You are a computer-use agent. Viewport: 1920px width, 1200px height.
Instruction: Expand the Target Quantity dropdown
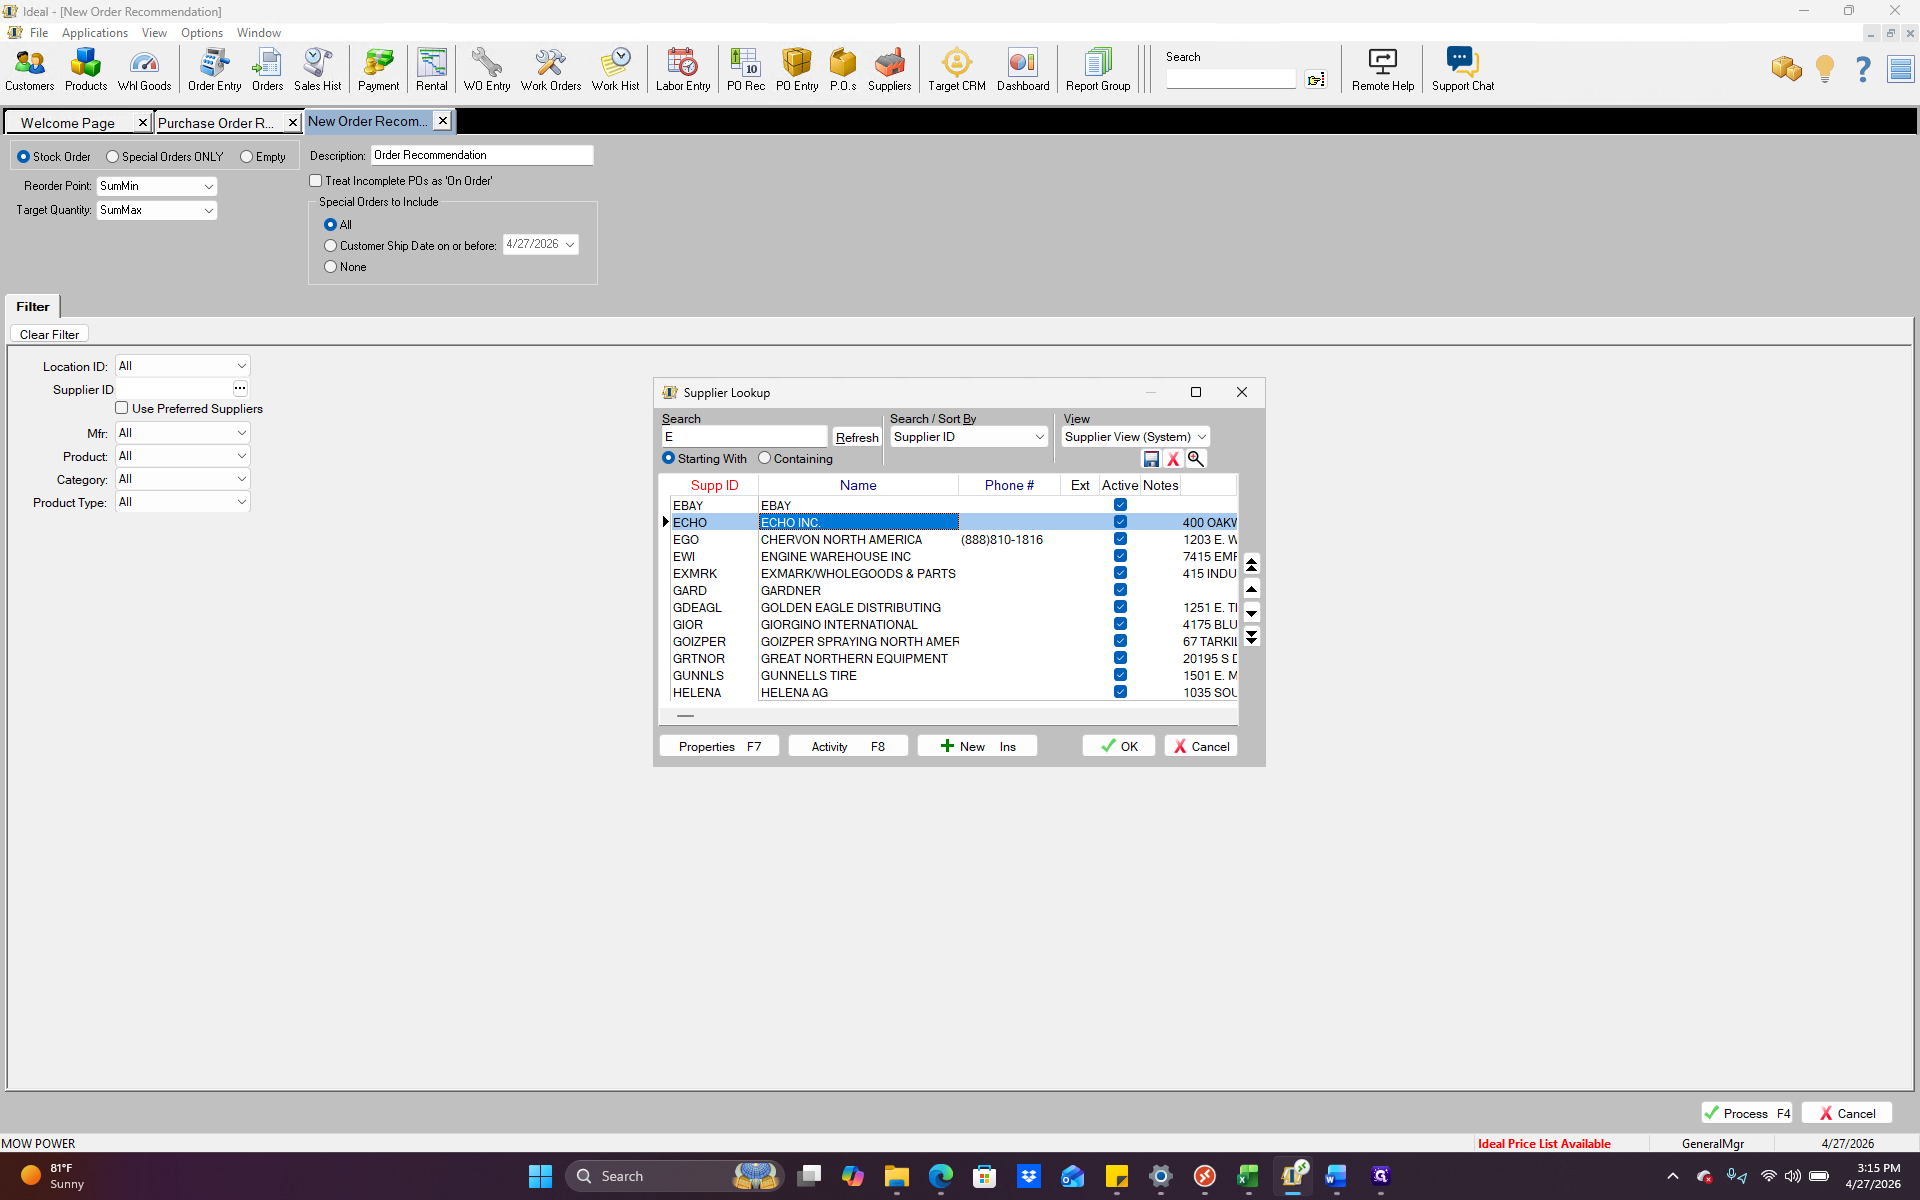point(208,210)
